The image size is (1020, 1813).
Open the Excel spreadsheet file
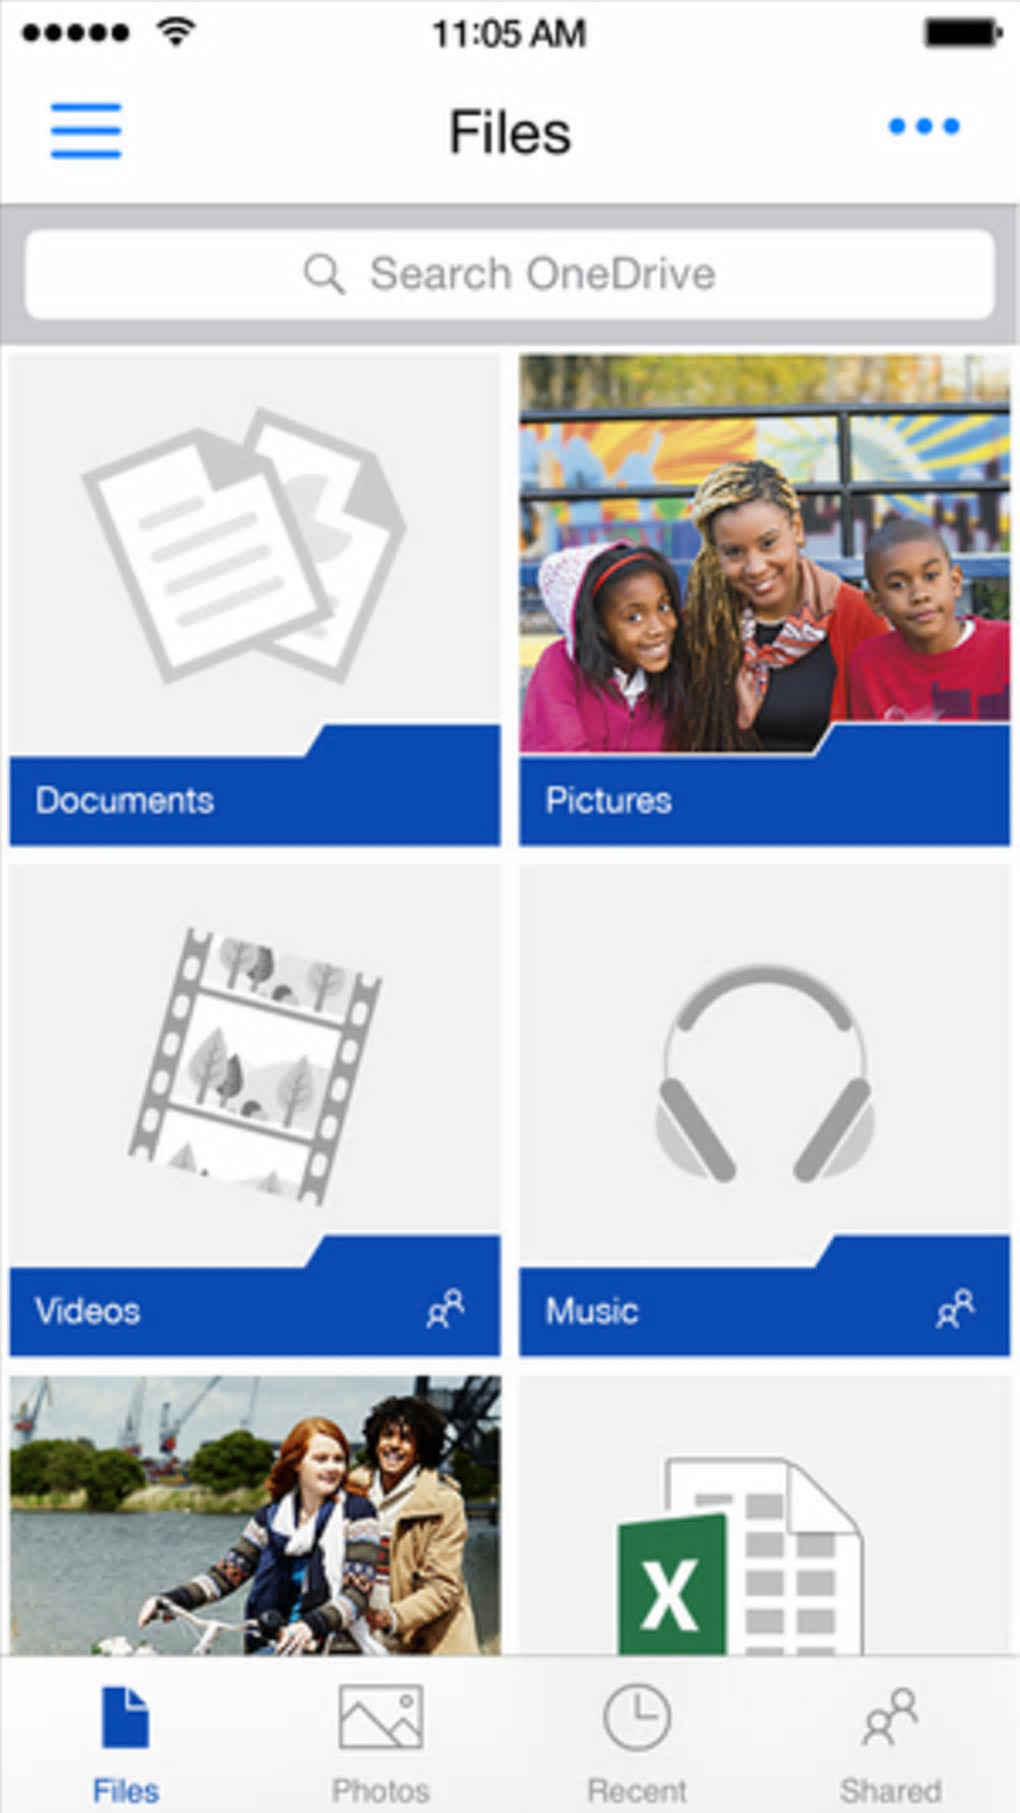(765, 1515)
